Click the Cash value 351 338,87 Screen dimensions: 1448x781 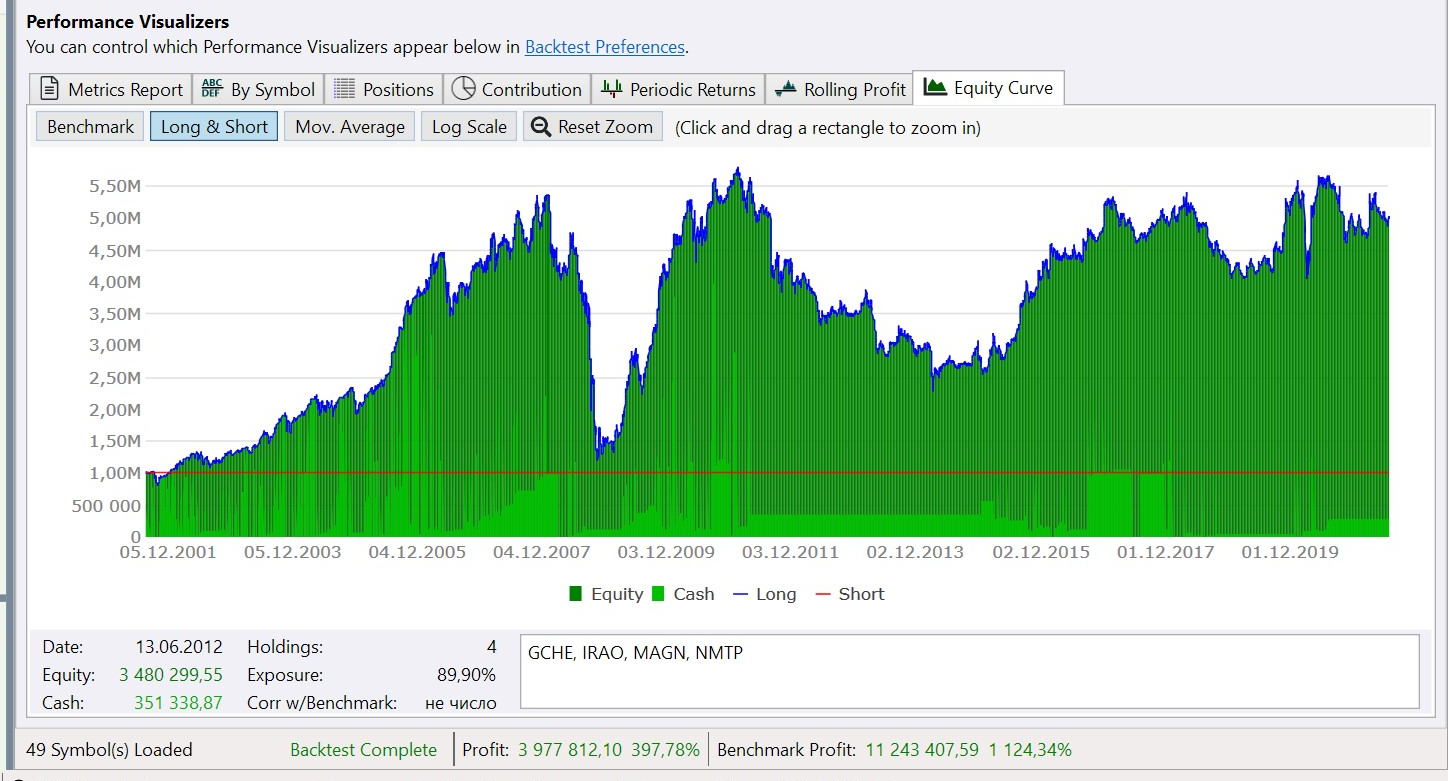tap(178, 703)
